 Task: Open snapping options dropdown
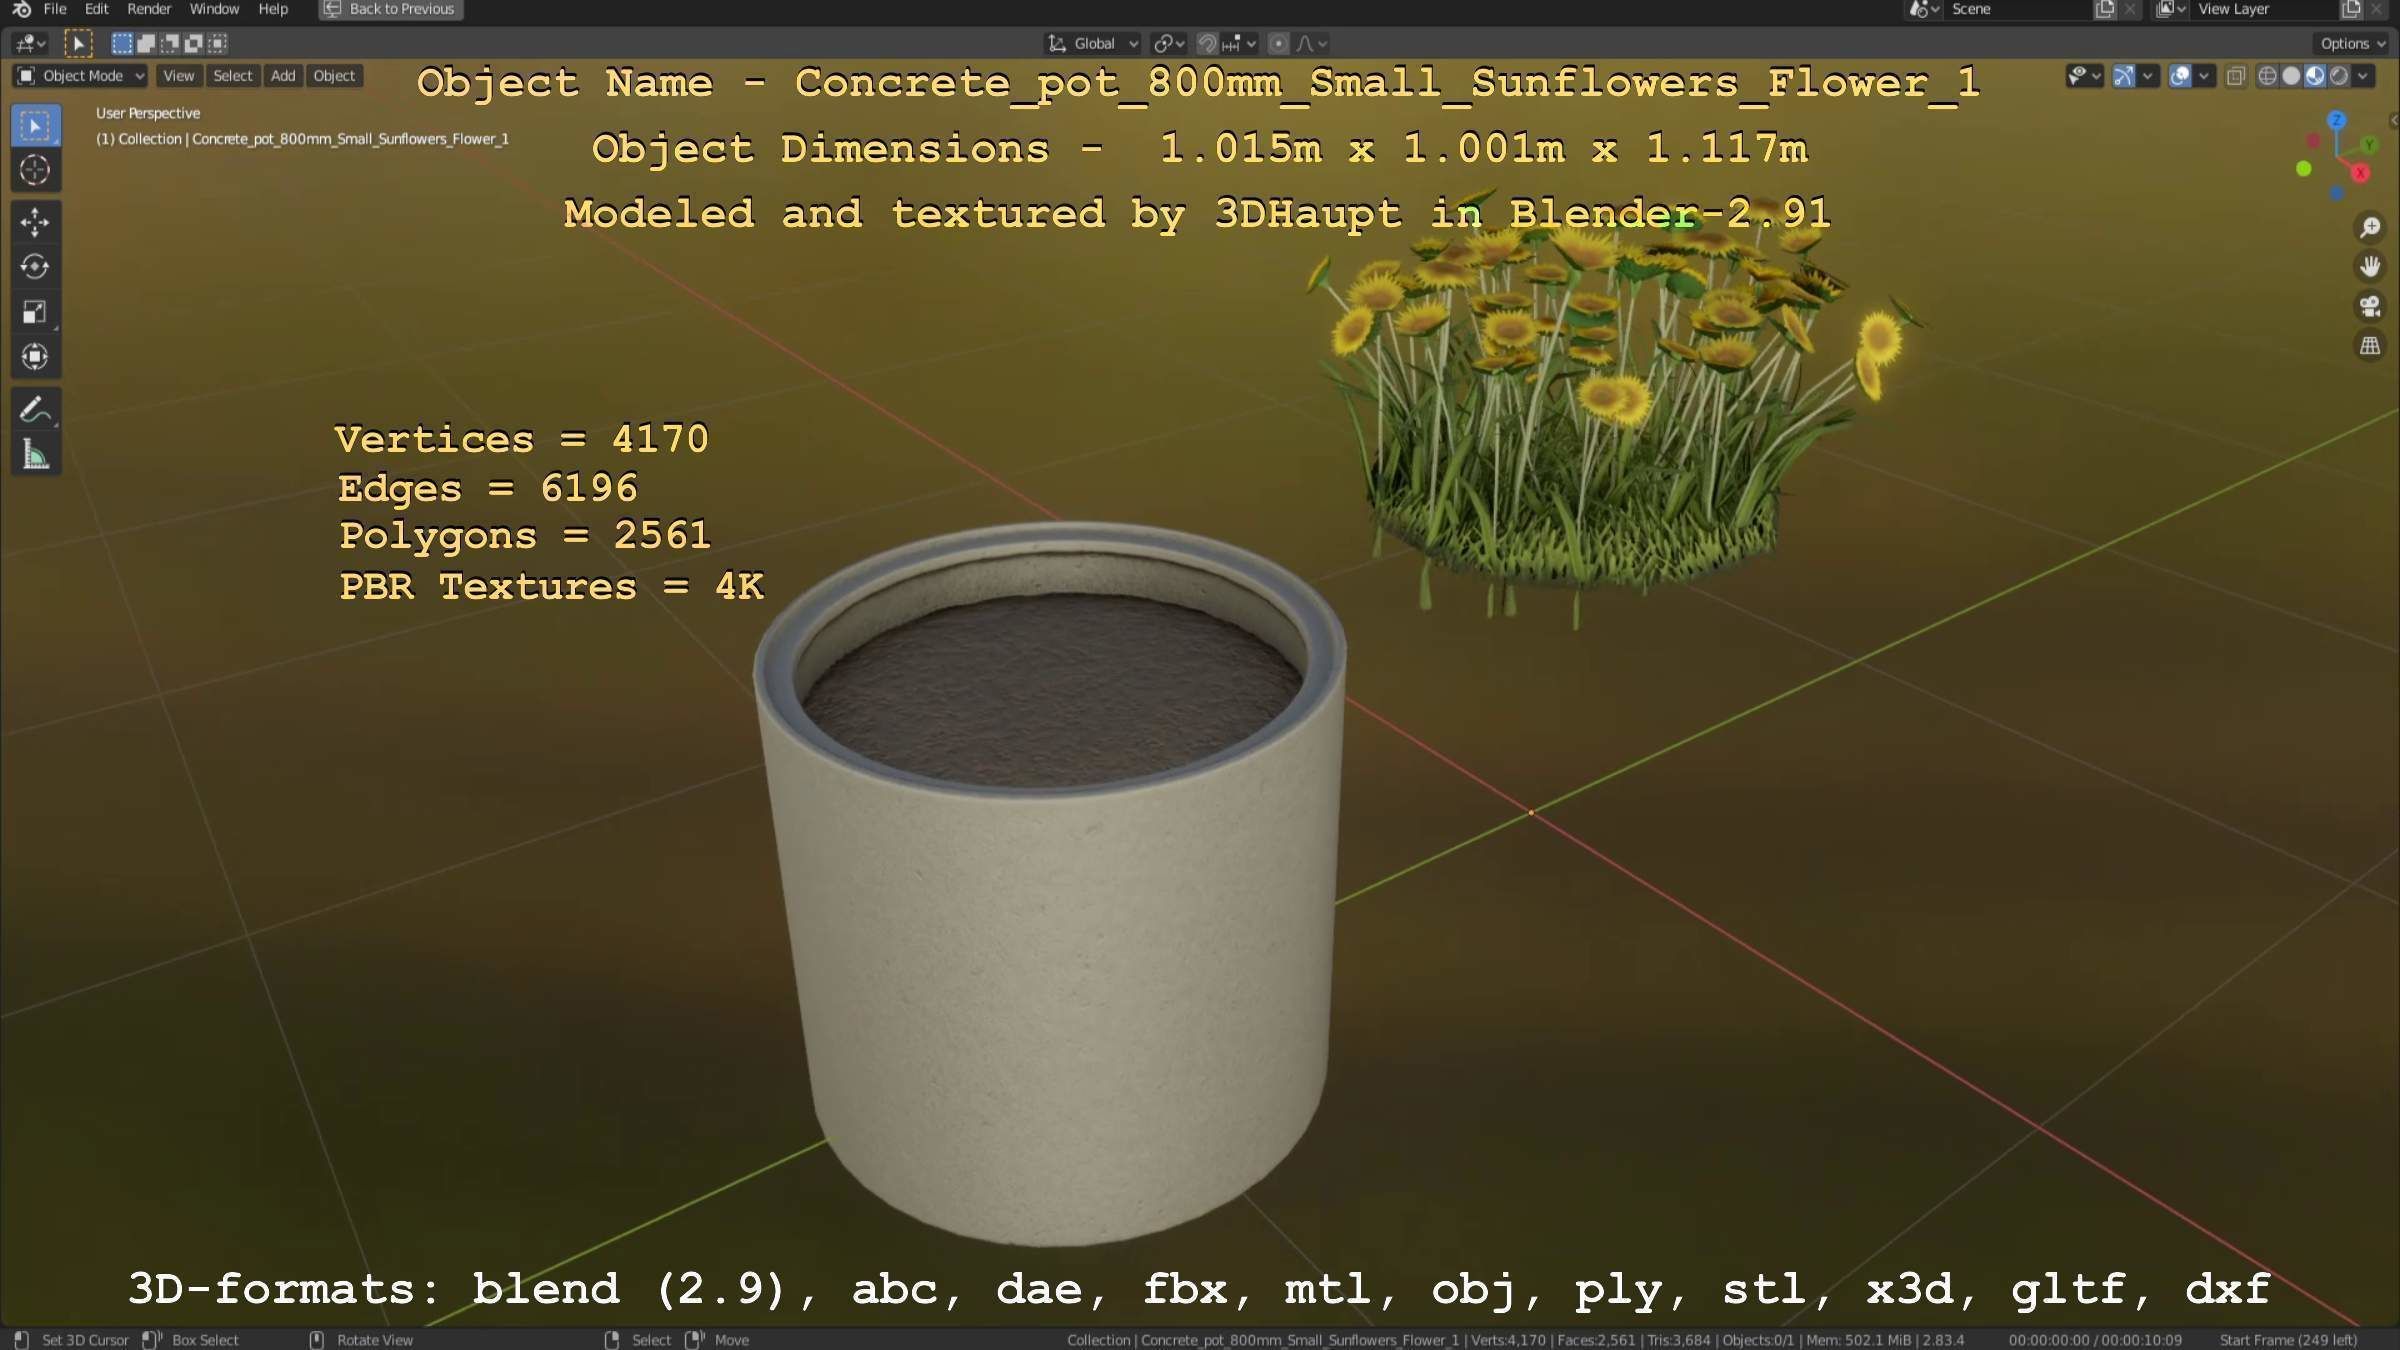pyautogui.click(x=1240, y=44)
